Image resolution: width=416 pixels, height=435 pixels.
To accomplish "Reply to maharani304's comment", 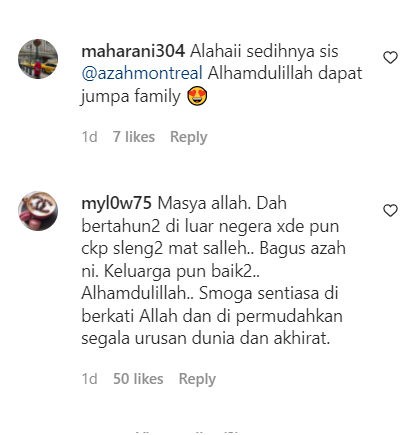I will pyautogui.click(x=189, y=137).
